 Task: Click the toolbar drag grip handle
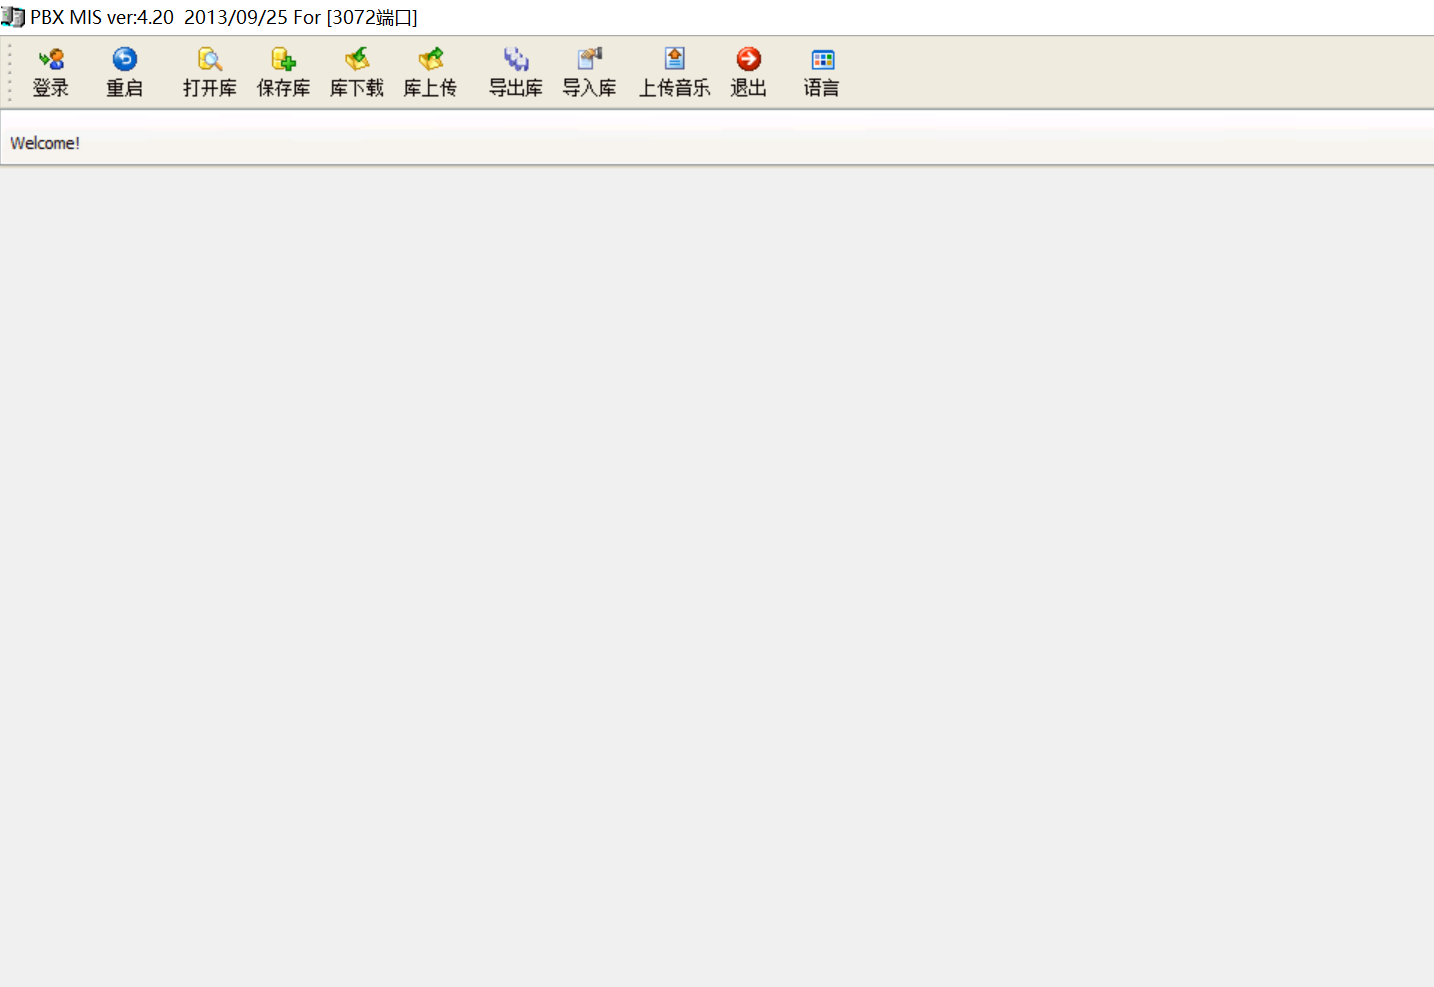click(x=9, y=73)
